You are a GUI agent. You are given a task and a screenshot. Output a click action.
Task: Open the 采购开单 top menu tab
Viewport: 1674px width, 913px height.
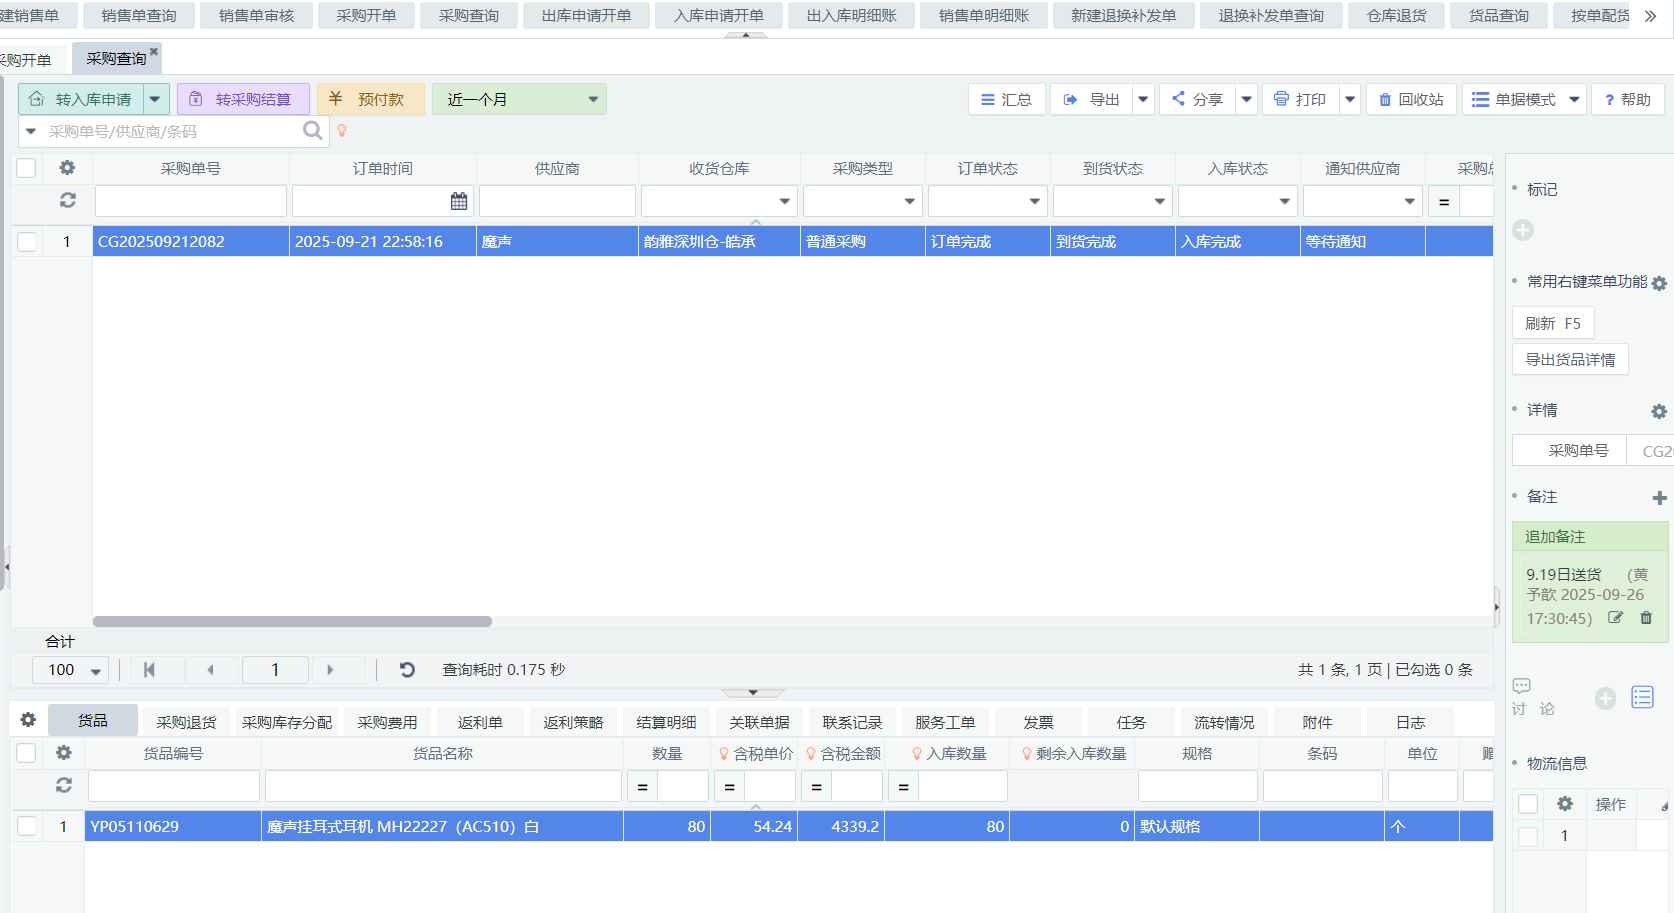click(x=366, y=16)
